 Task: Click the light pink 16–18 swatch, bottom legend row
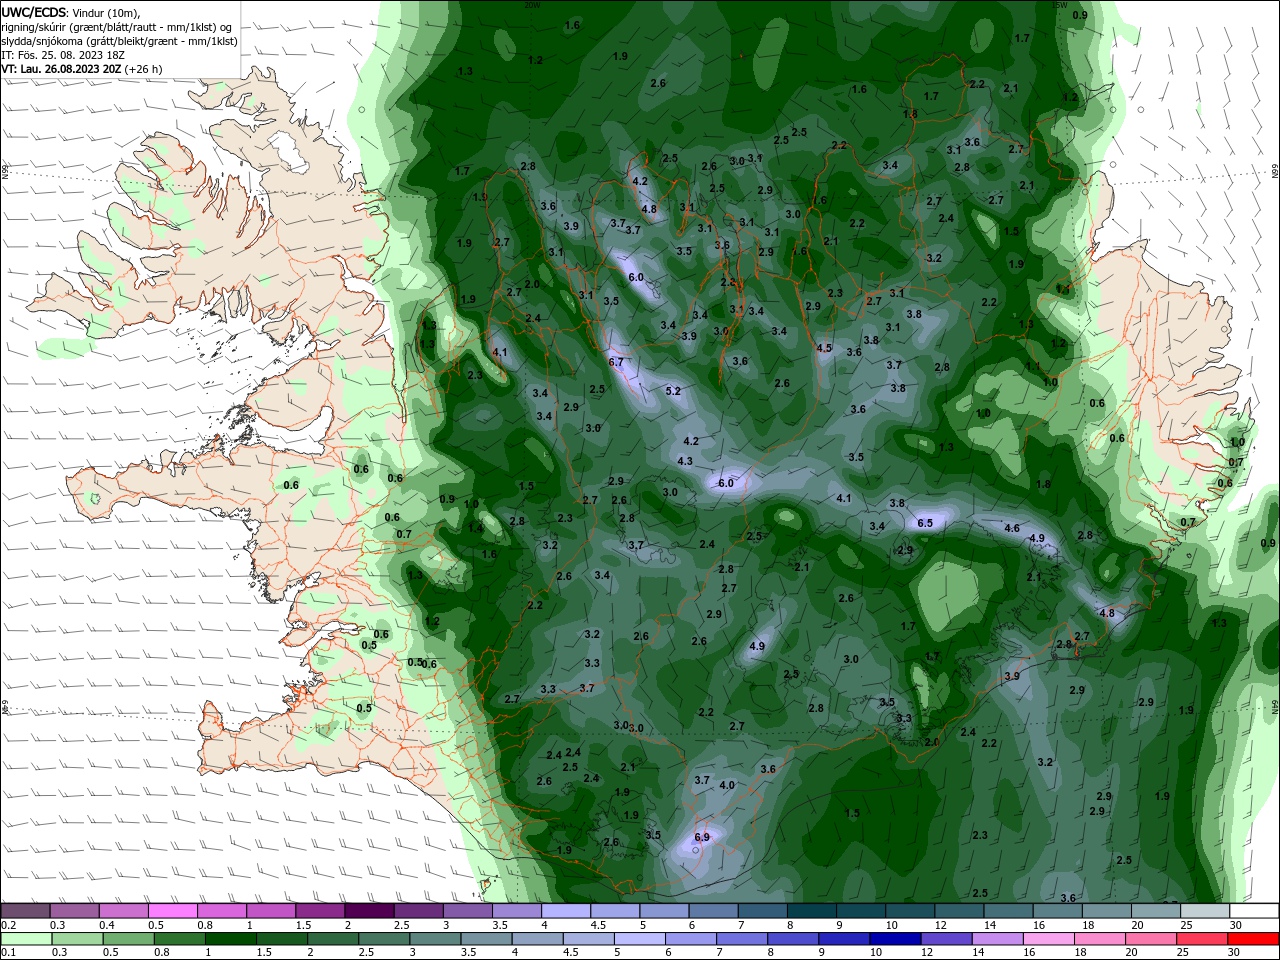coord(1048,939)
